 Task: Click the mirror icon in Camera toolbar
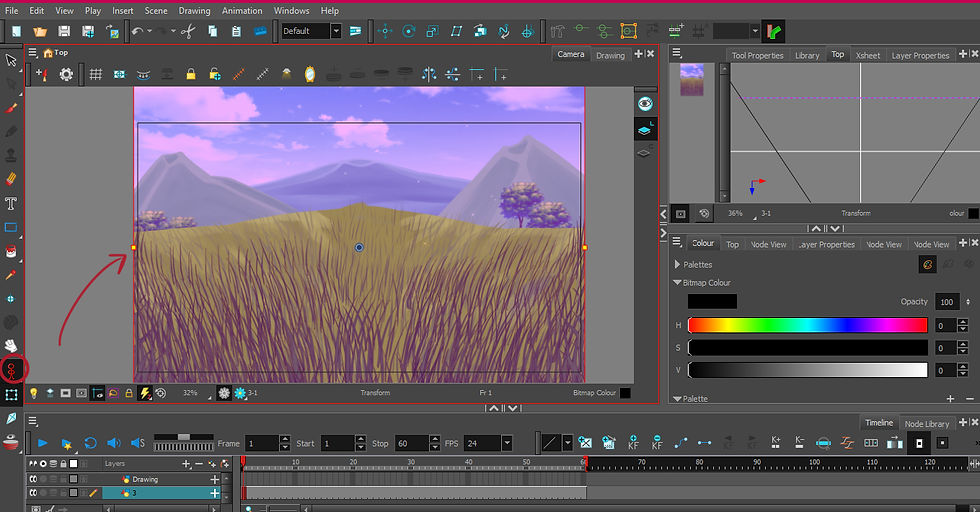point(309,74)
